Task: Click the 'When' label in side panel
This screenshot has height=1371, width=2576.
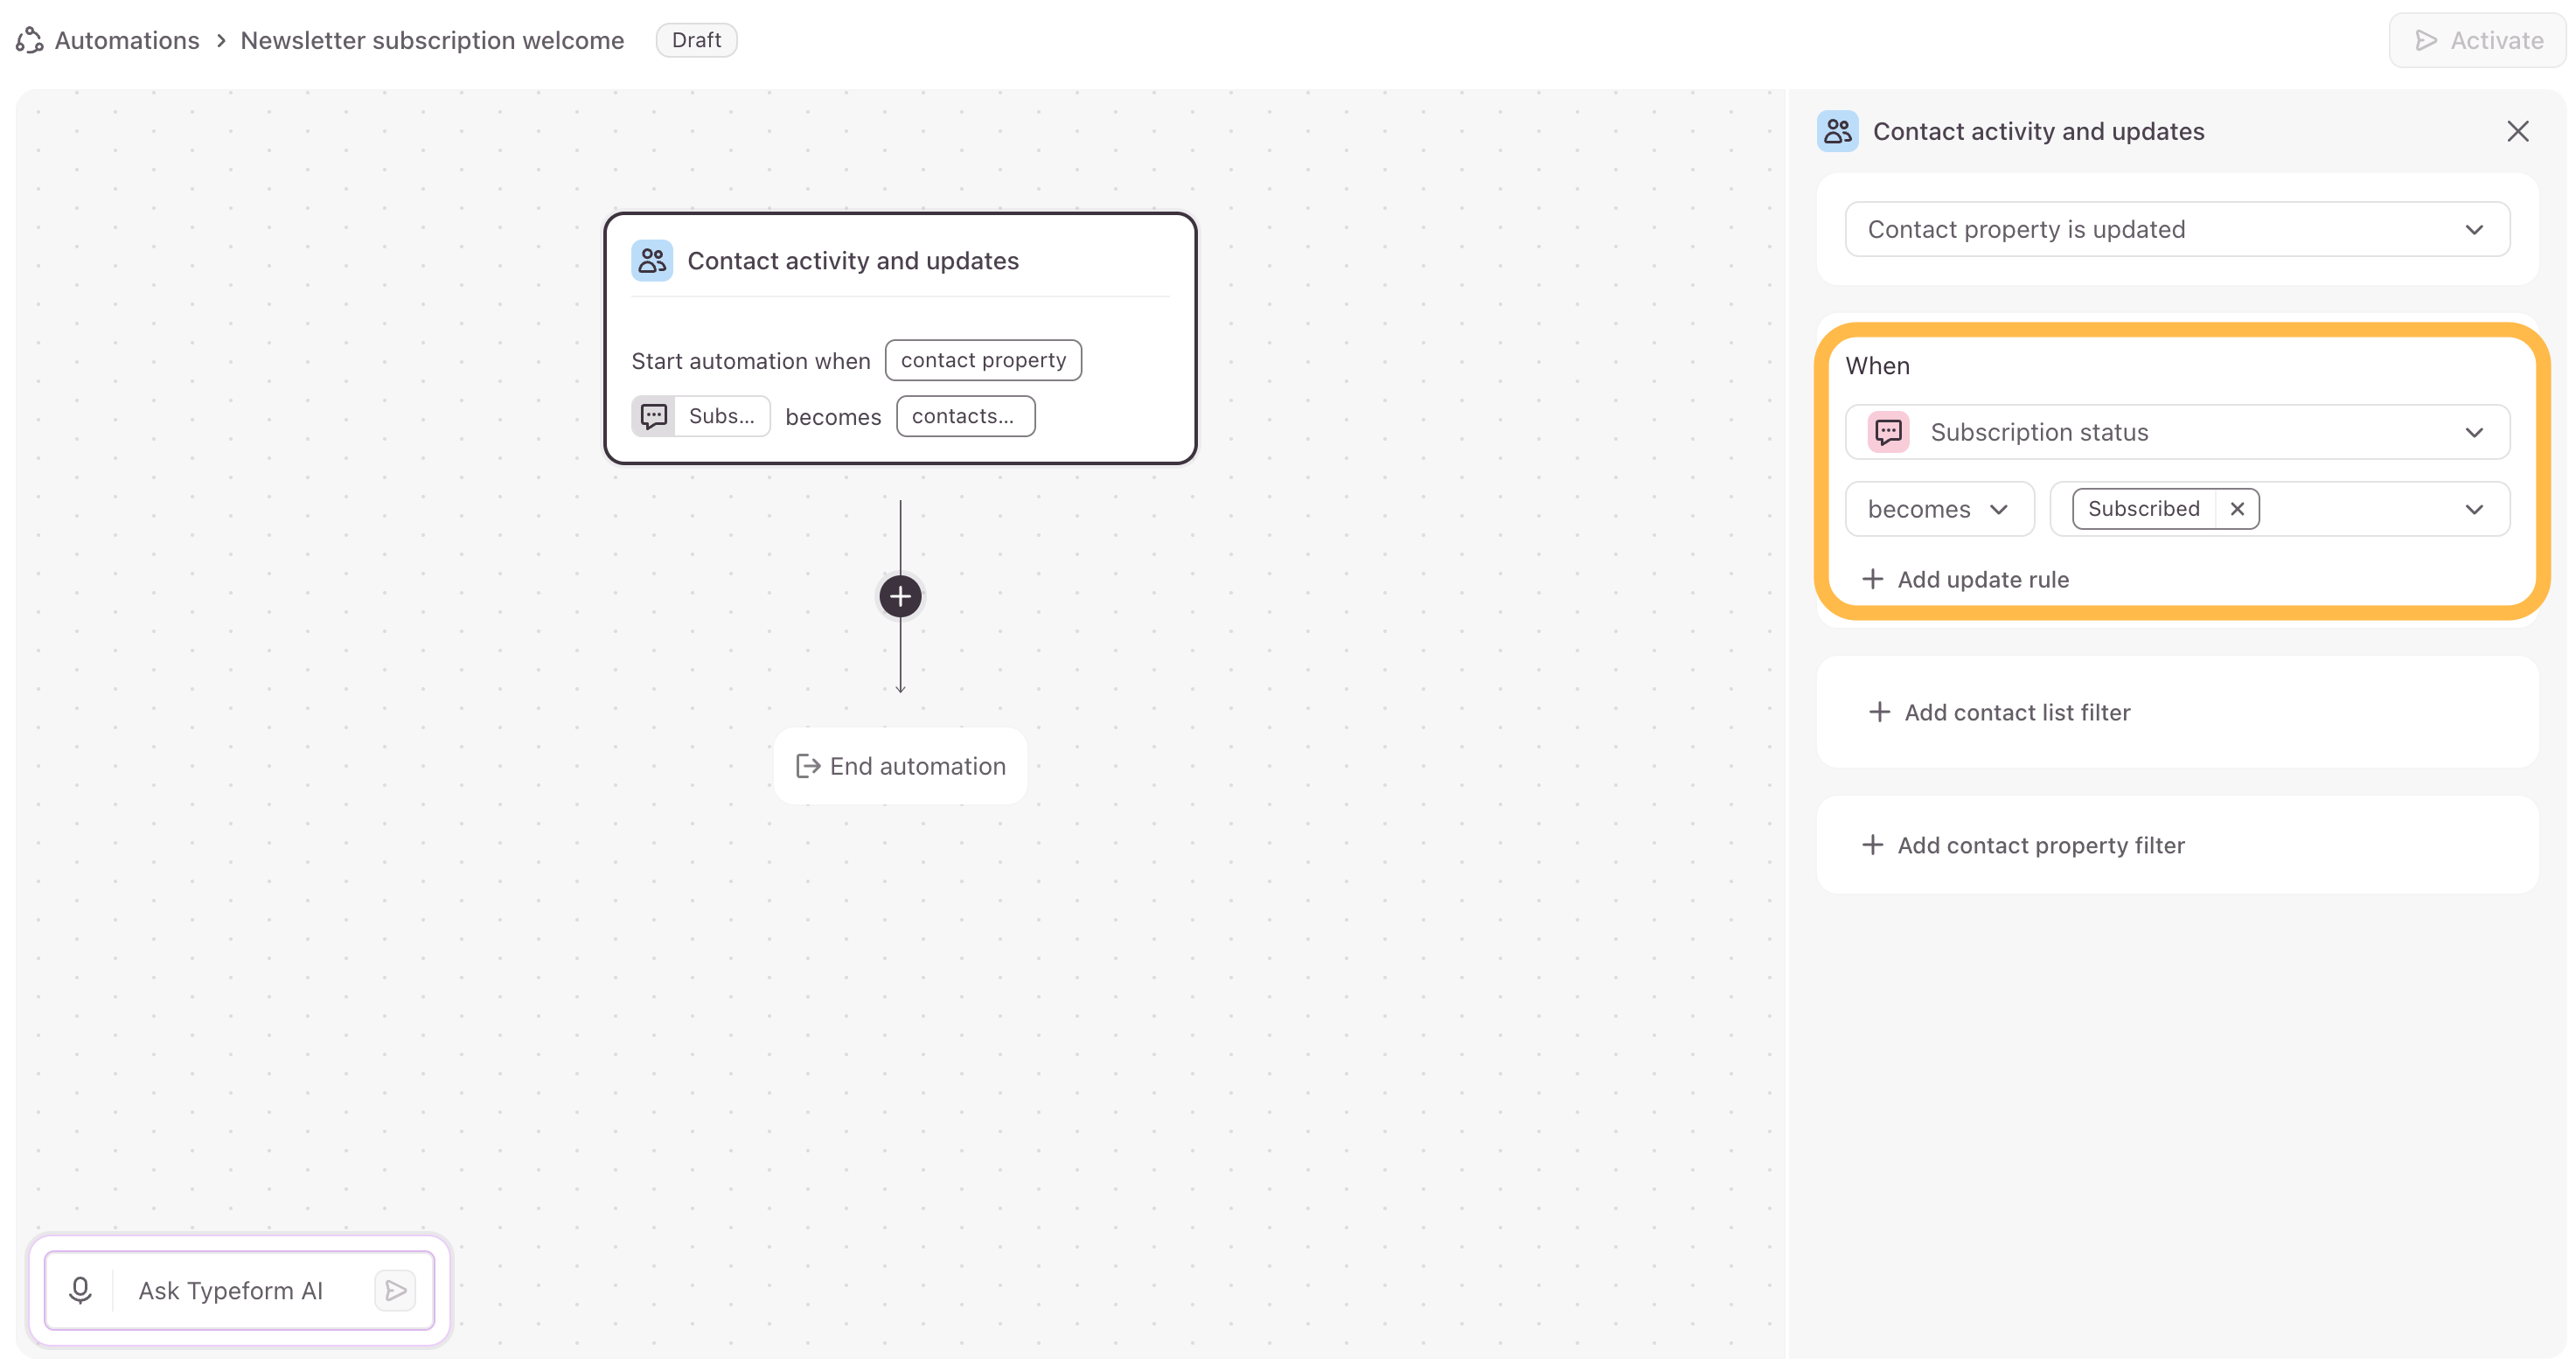Action: click(1877, 366)
